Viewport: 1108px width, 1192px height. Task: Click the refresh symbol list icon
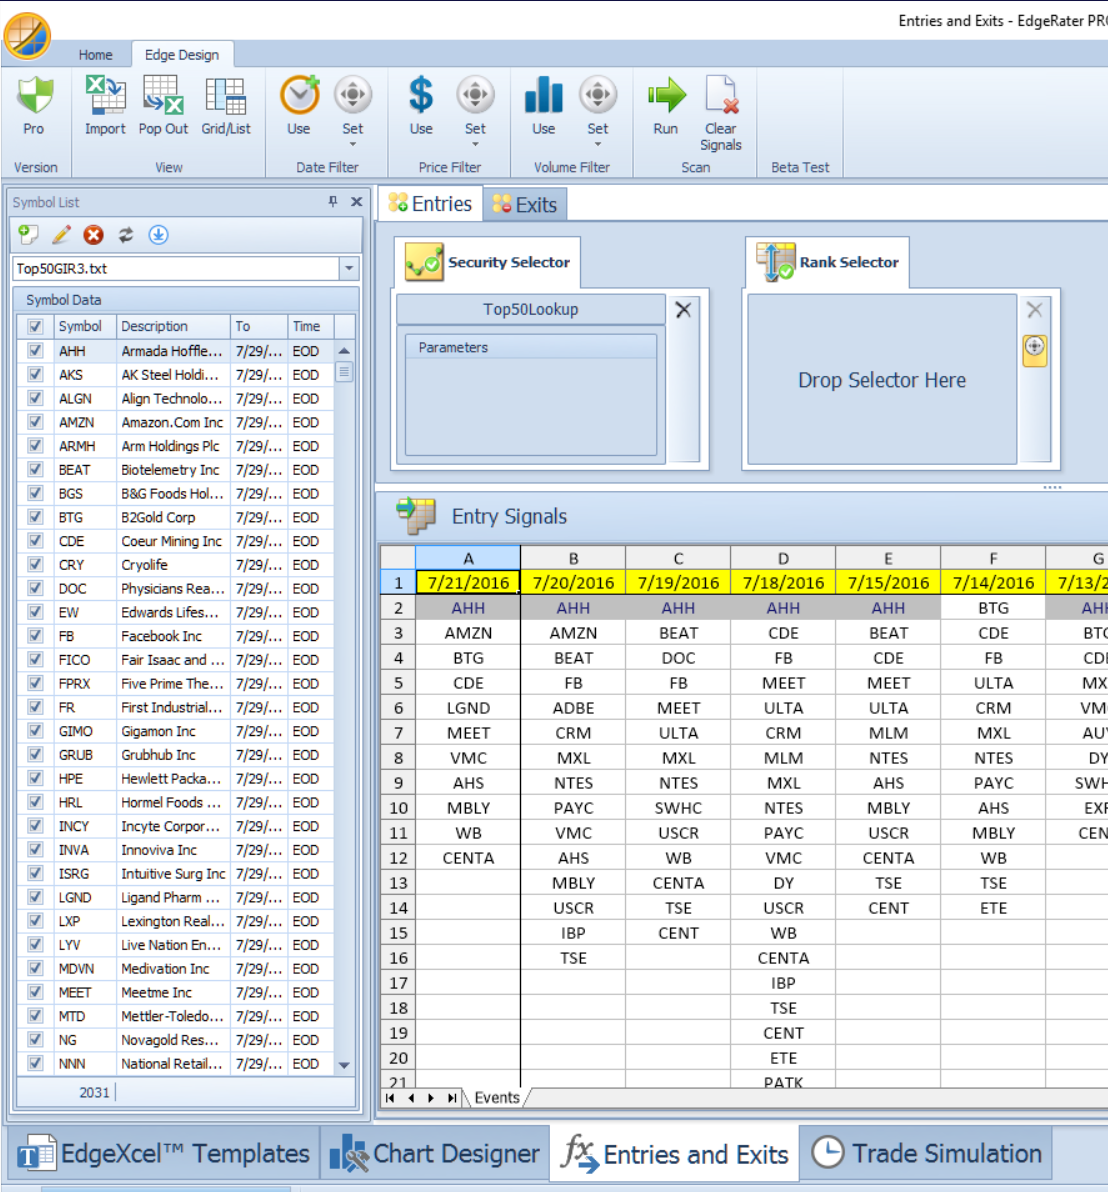pos(126,235)
